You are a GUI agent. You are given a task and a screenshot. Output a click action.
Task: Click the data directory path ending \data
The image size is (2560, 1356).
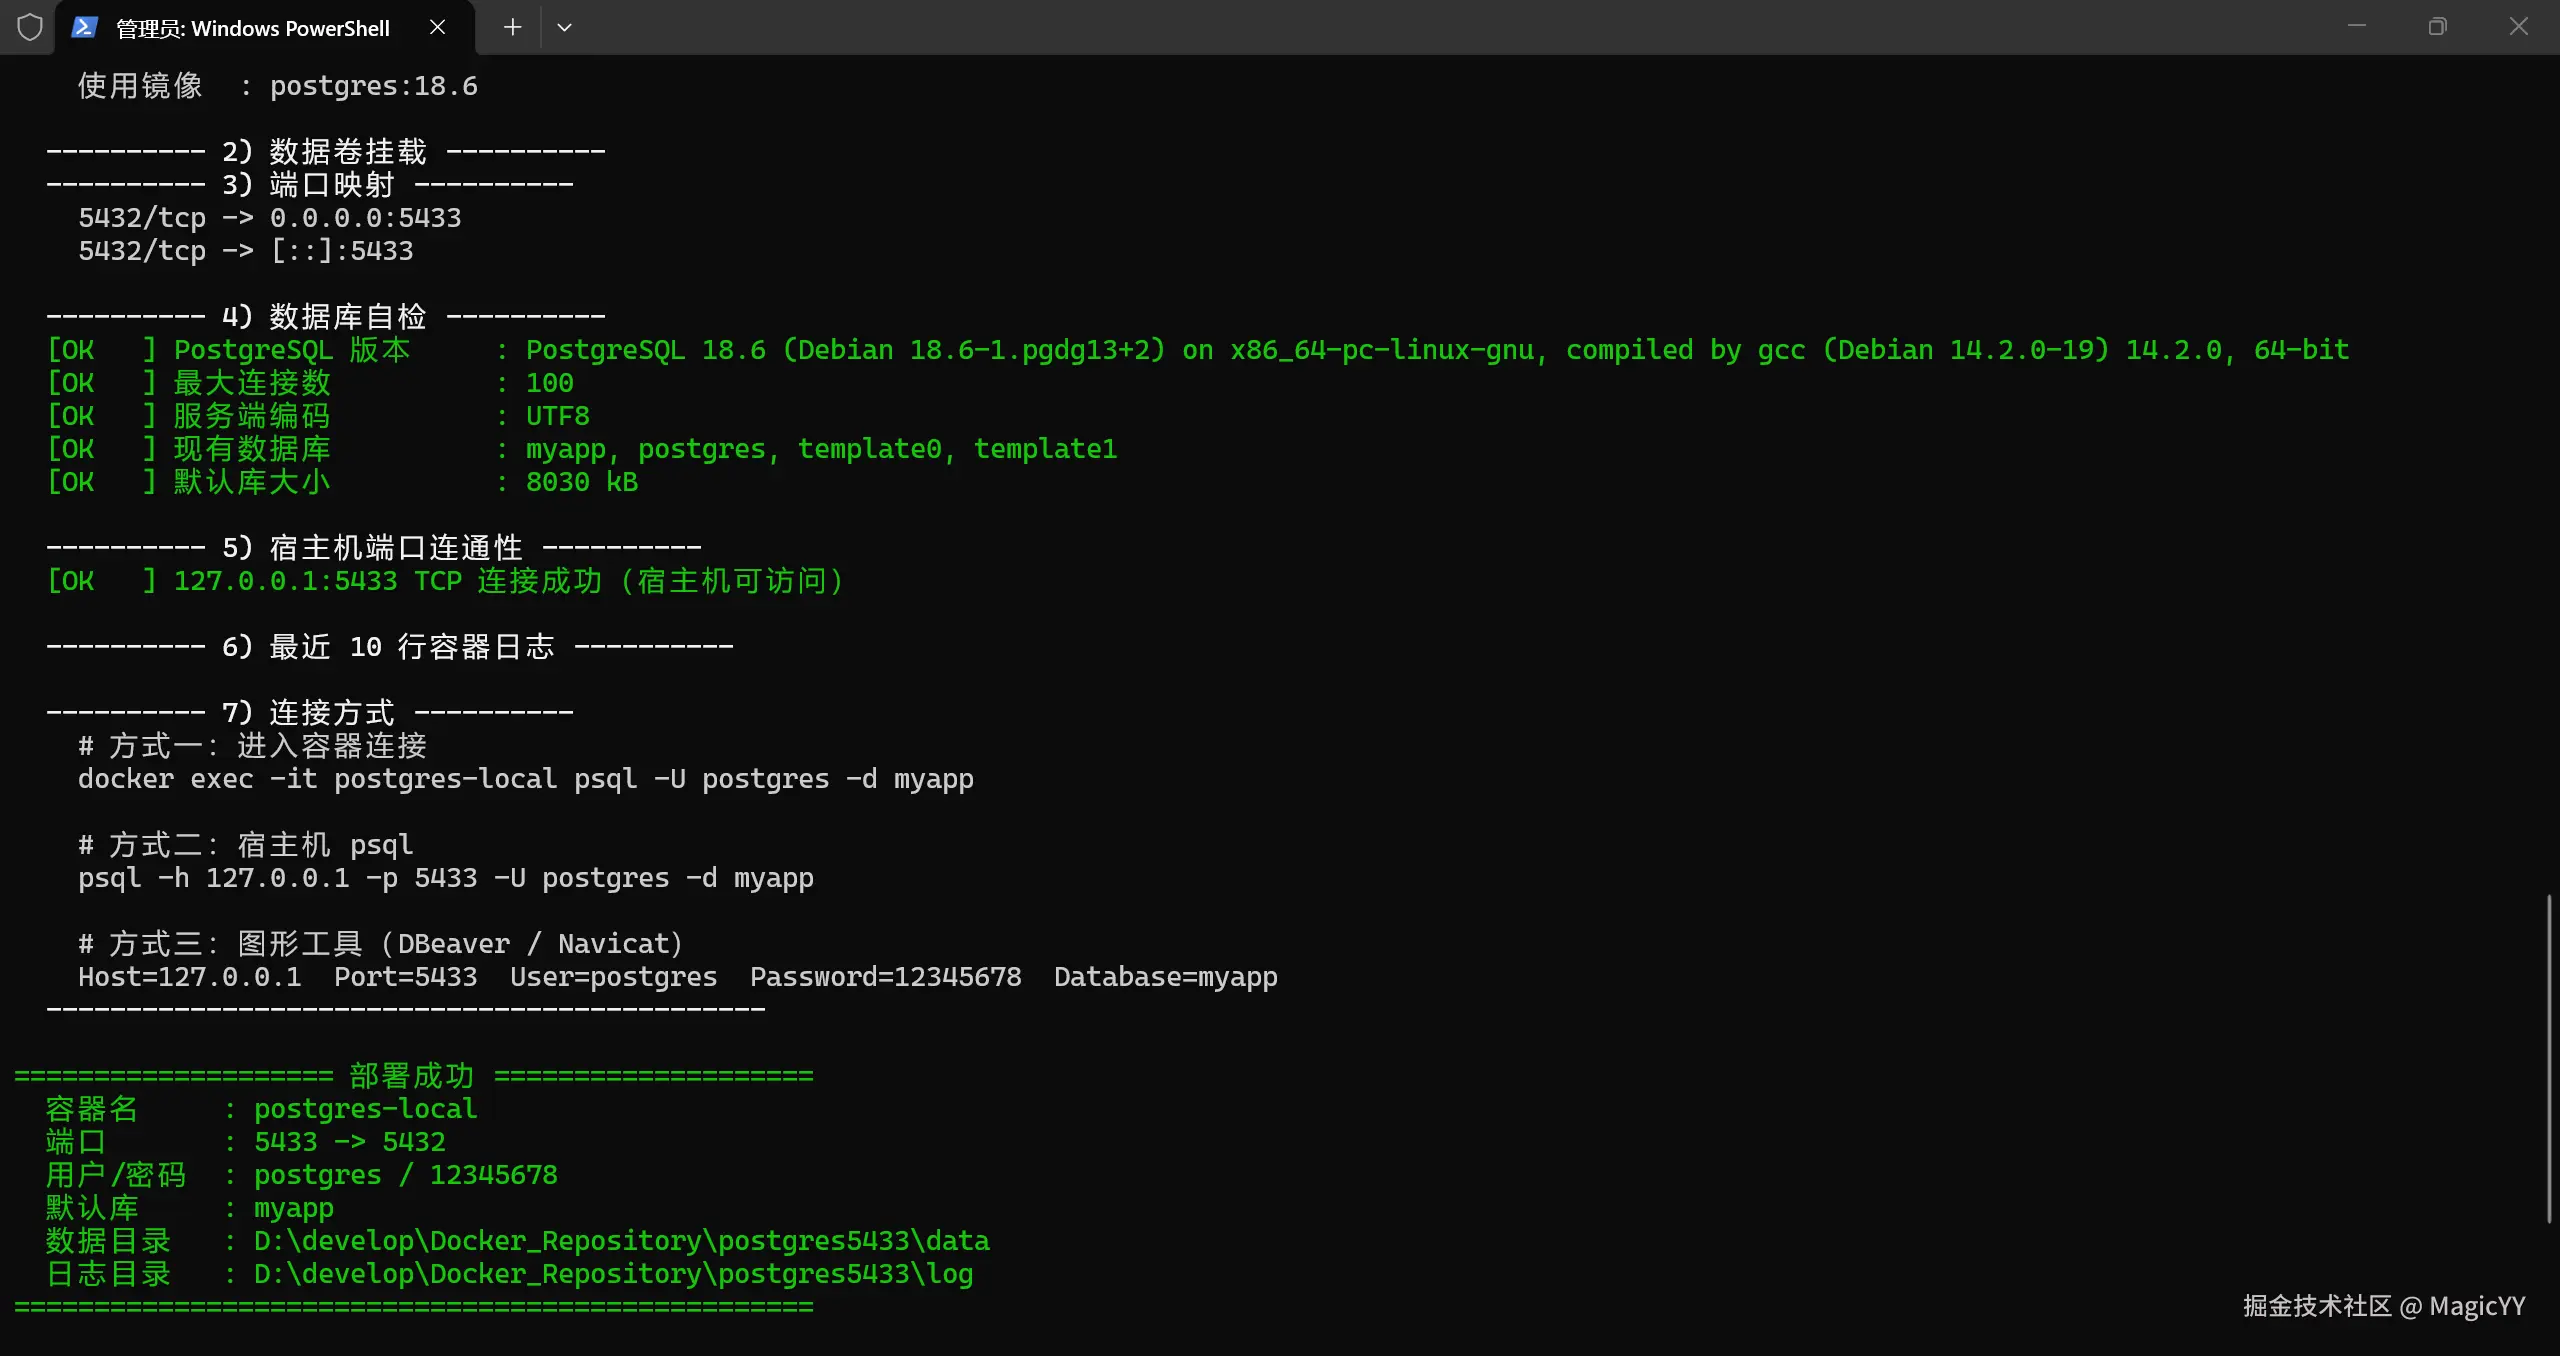click(622, 1241)
